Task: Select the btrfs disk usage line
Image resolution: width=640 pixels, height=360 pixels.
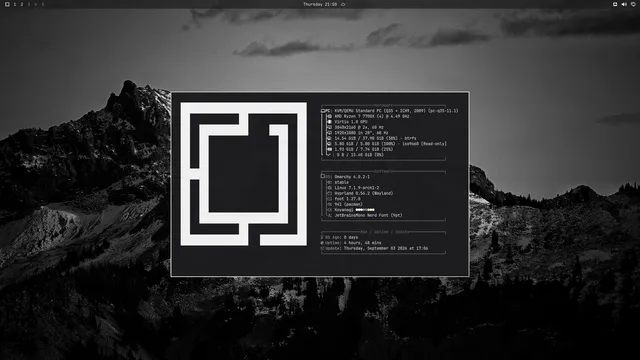Action: tap(375, 138)
